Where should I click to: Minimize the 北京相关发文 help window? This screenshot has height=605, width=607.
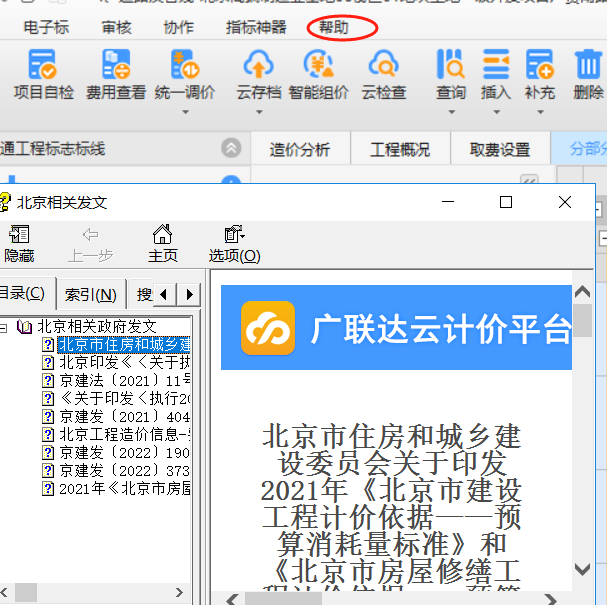coord(448,202)
